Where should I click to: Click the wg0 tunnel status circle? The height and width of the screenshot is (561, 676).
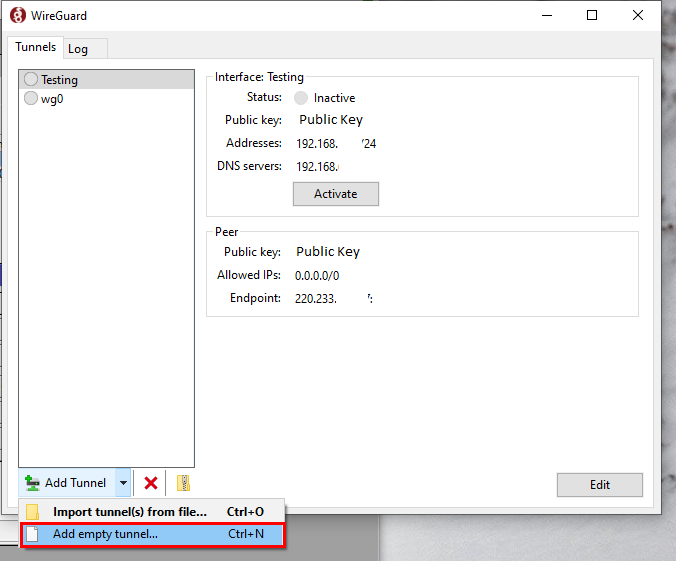[x=31, y=98]
